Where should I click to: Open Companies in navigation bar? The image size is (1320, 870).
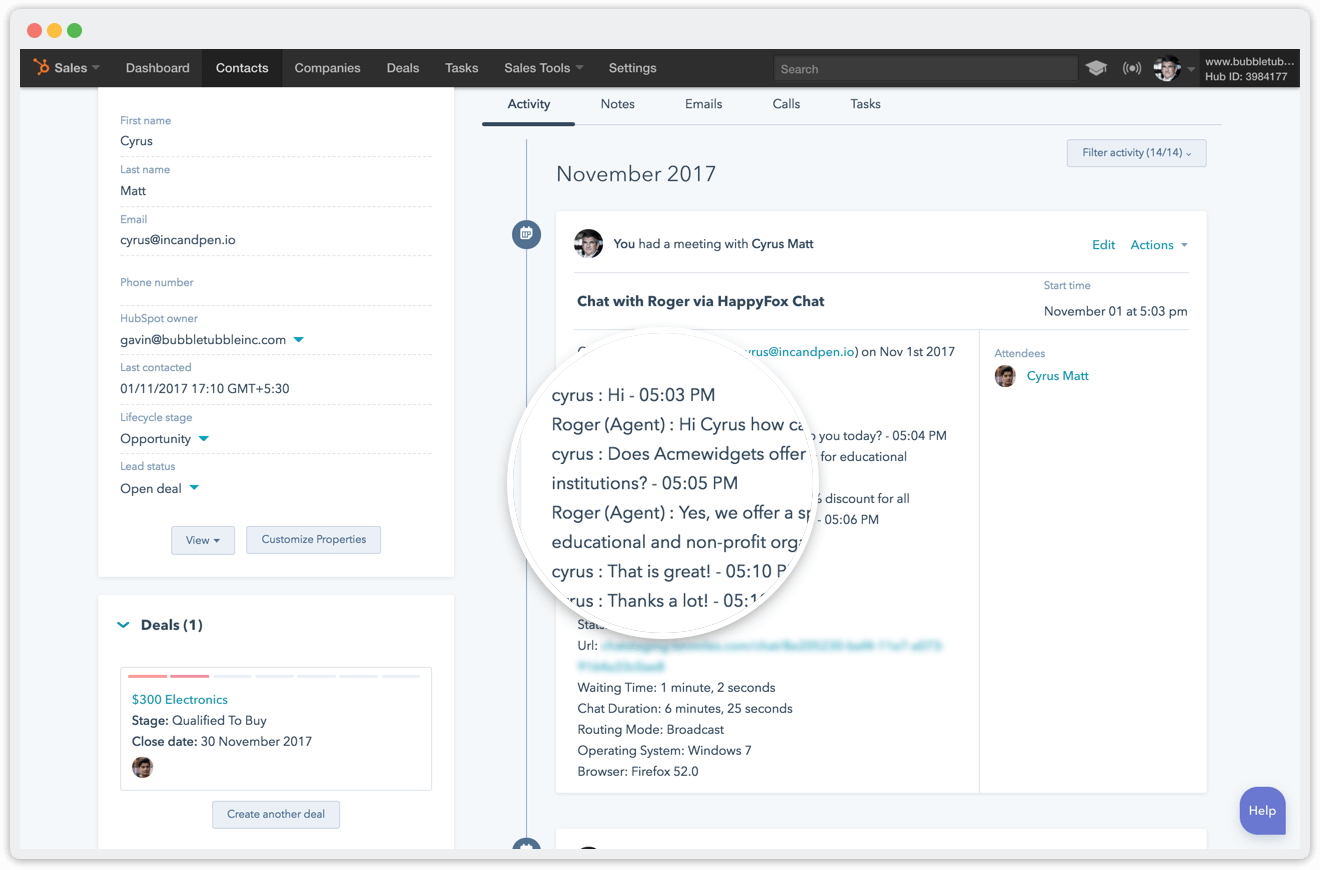click(x=327, y=68)
